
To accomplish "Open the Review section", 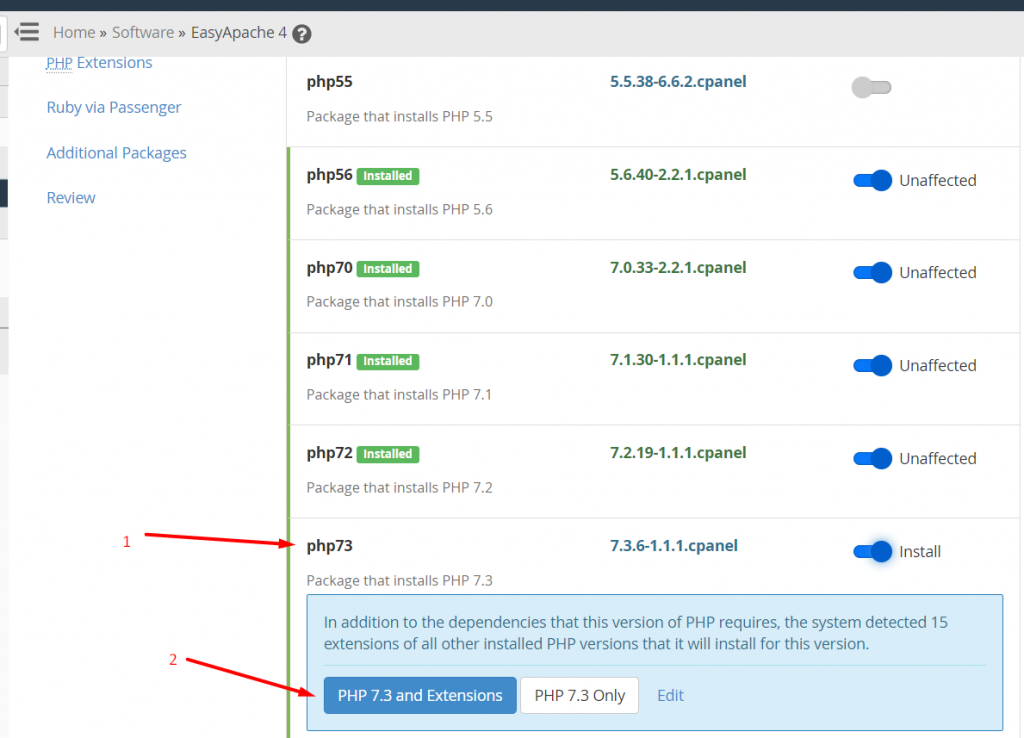I will tap(70, 197).
